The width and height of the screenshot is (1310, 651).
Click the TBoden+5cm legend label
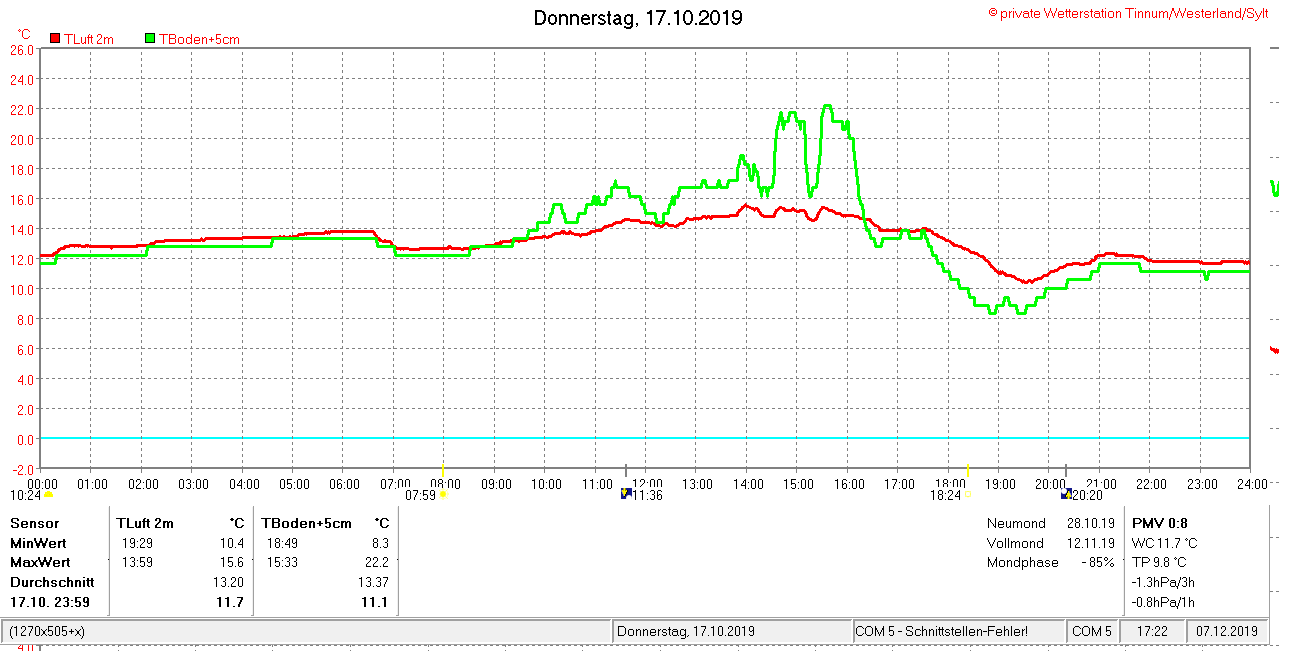199,39
